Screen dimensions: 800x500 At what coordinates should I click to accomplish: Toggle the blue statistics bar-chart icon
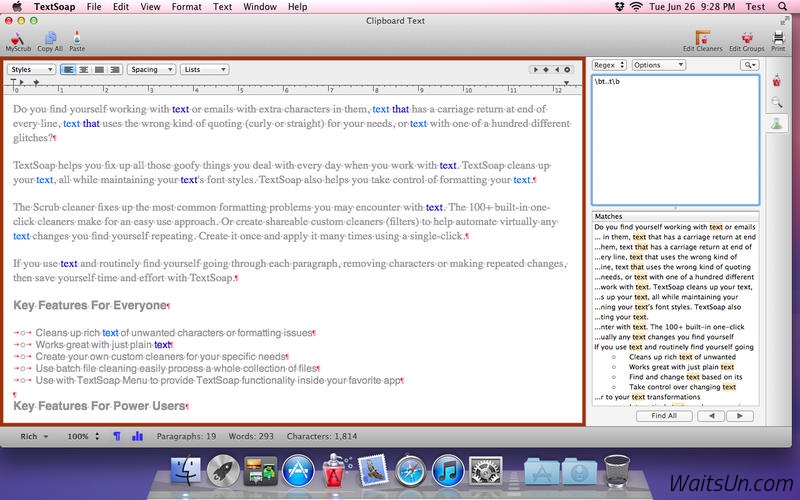coord(137,436)
